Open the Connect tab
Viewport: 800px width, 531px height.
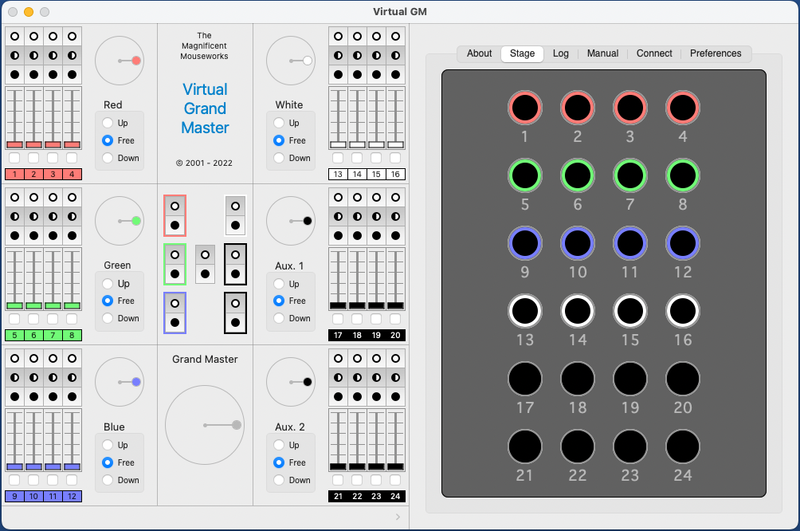point(654,54)
